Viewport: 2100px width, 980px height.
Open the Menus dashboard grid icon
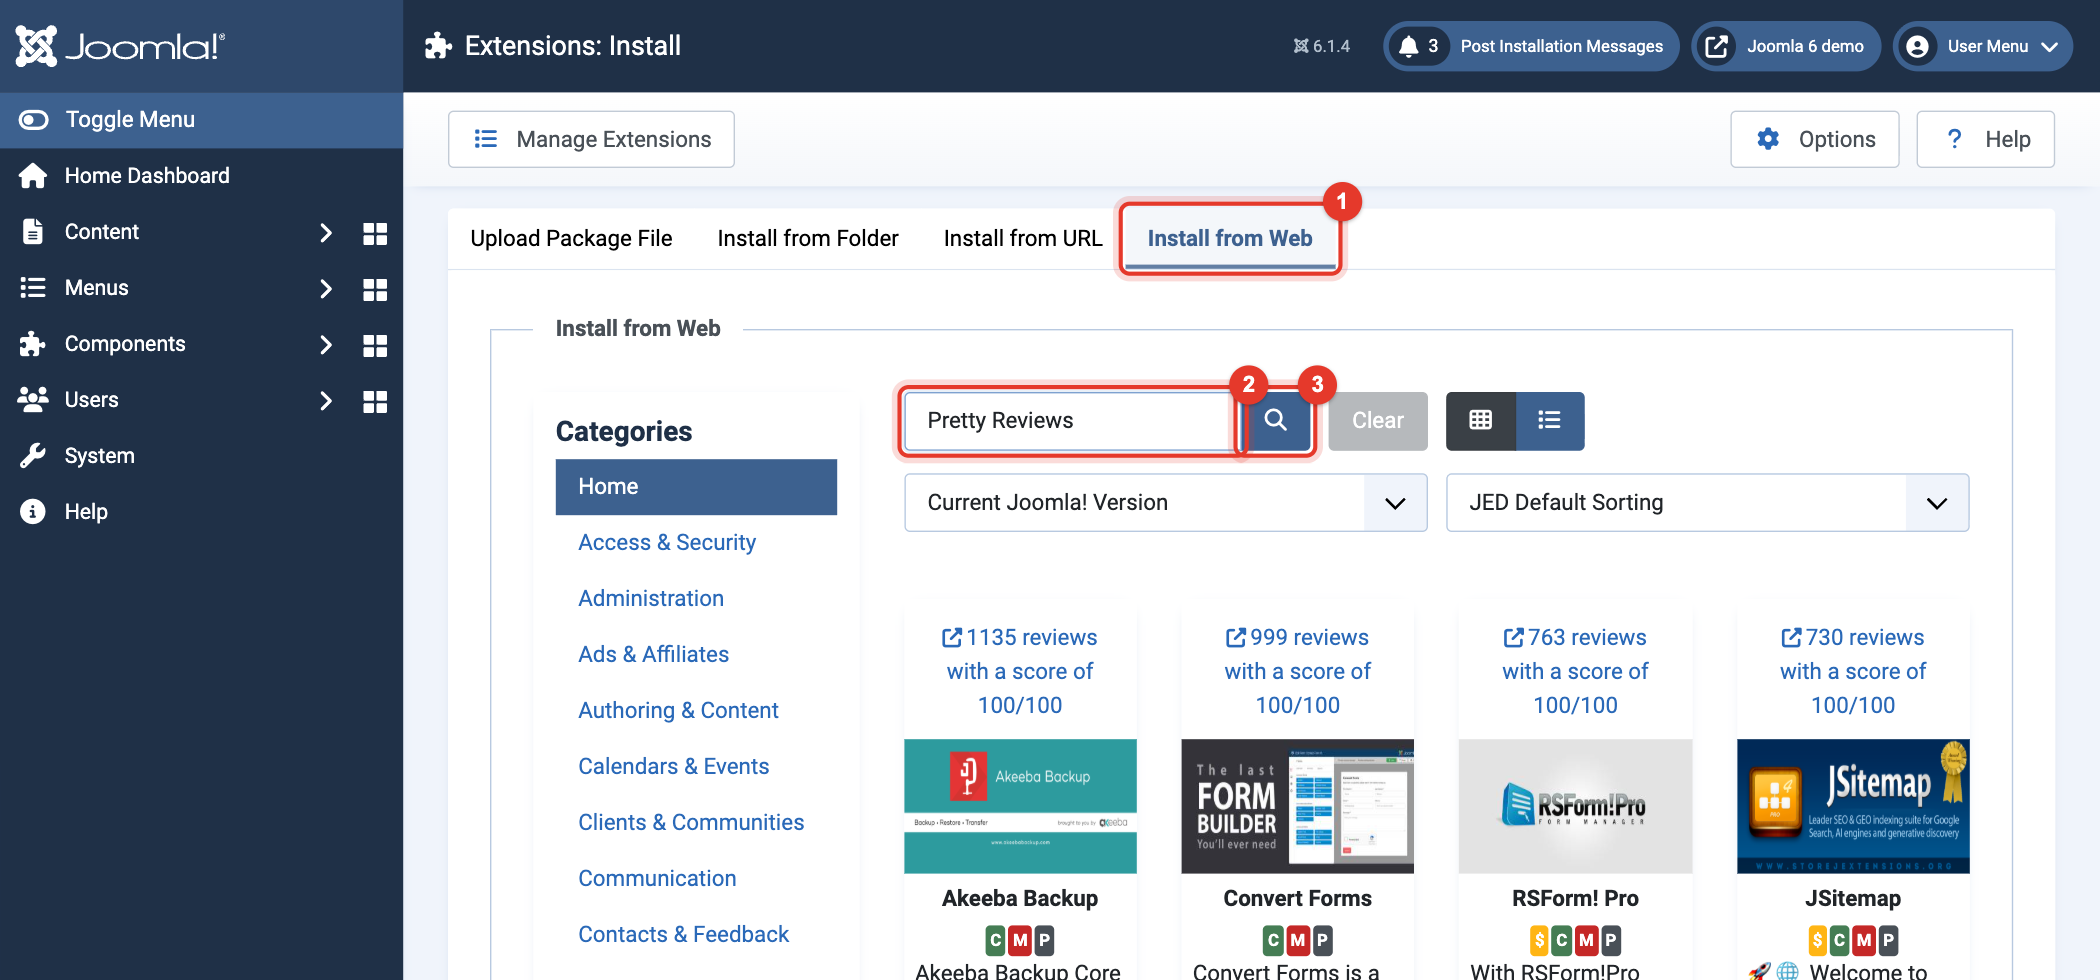(x=375, y=289)
